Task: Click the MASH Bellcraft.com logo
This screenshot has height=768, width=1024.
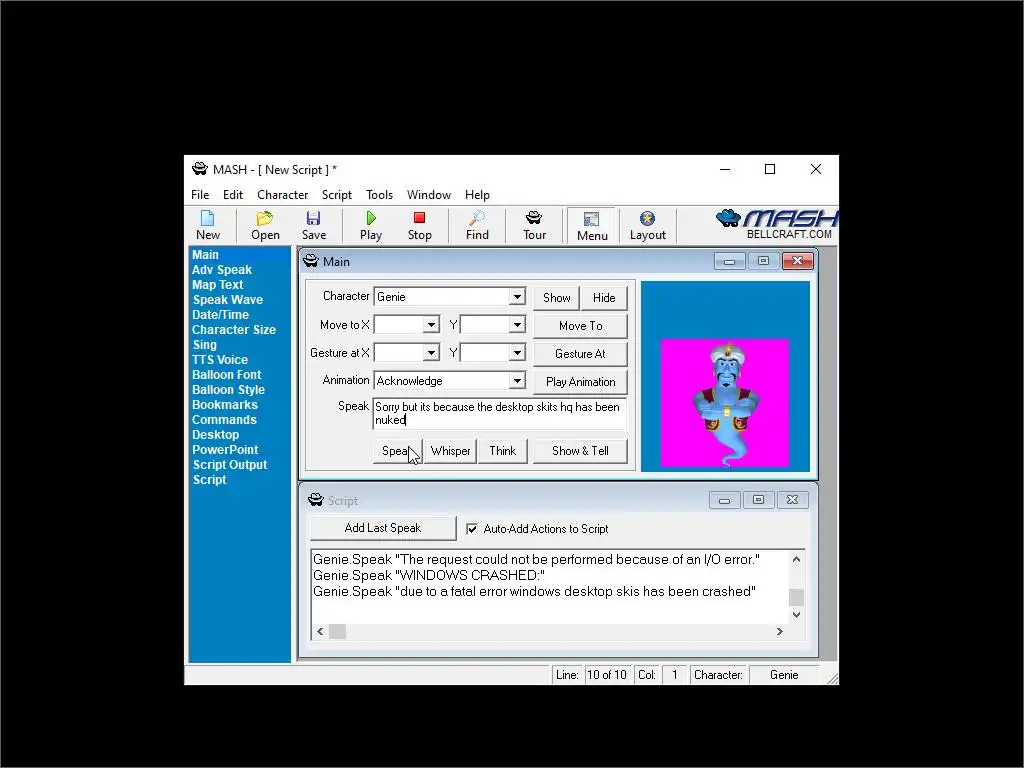Action: pyautogui.click(x=776, y=224)
